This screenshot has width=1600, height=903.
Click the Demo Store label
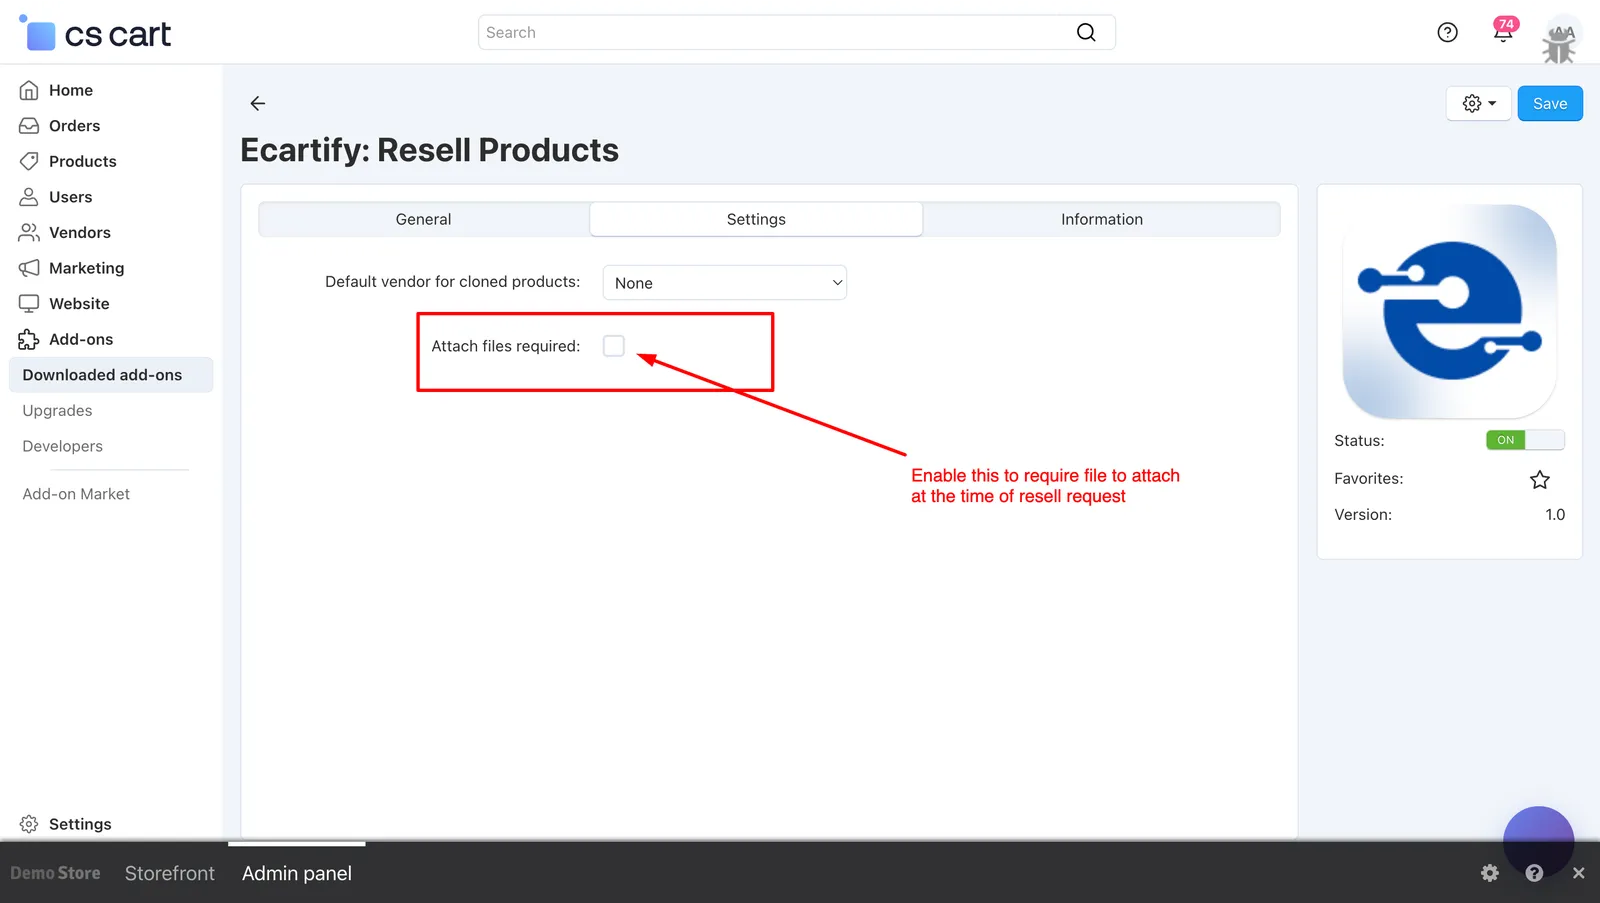click(55, 873)
